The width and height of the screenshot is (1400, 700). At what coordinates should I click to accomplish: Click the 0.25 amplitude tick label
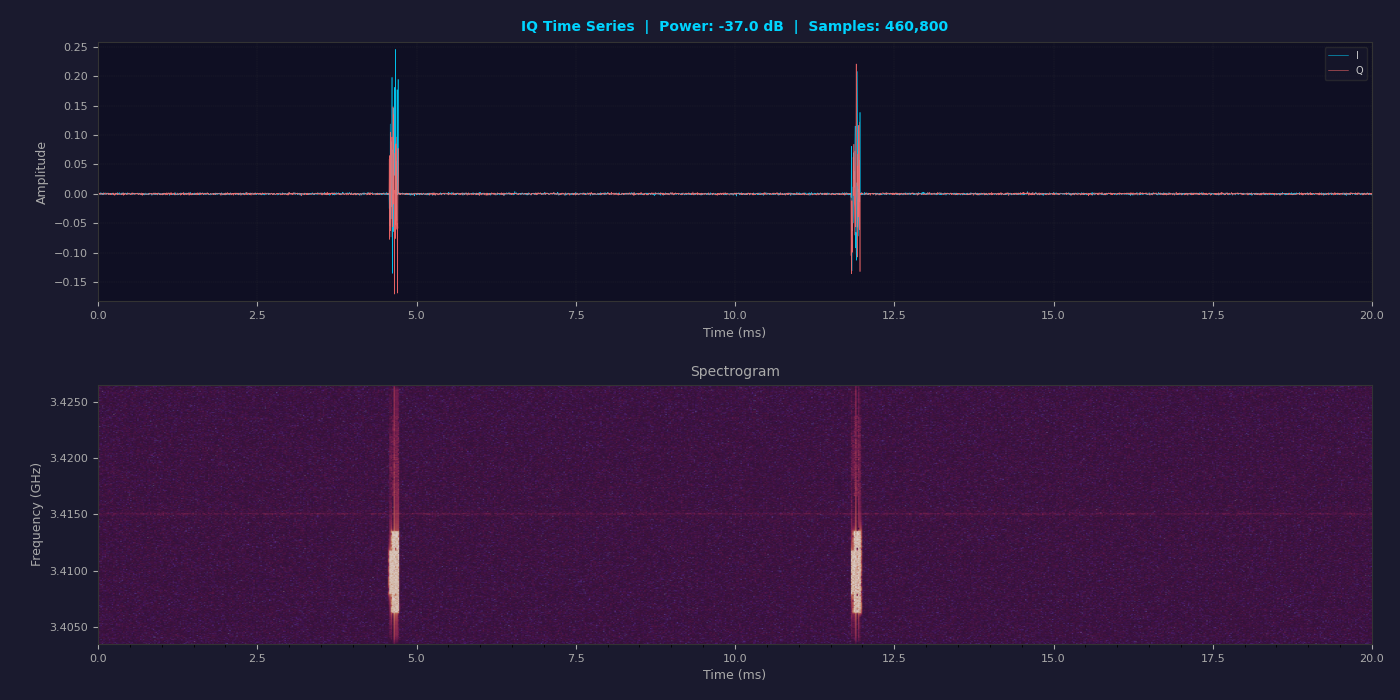pyautogui.click(x=75, y=47)
